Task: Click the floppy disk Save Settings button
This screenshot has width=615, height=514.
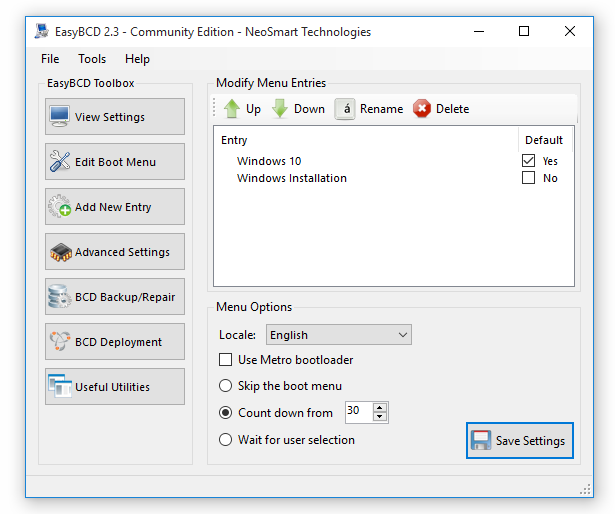Action: pyautogui.click(x=520, y=441)
